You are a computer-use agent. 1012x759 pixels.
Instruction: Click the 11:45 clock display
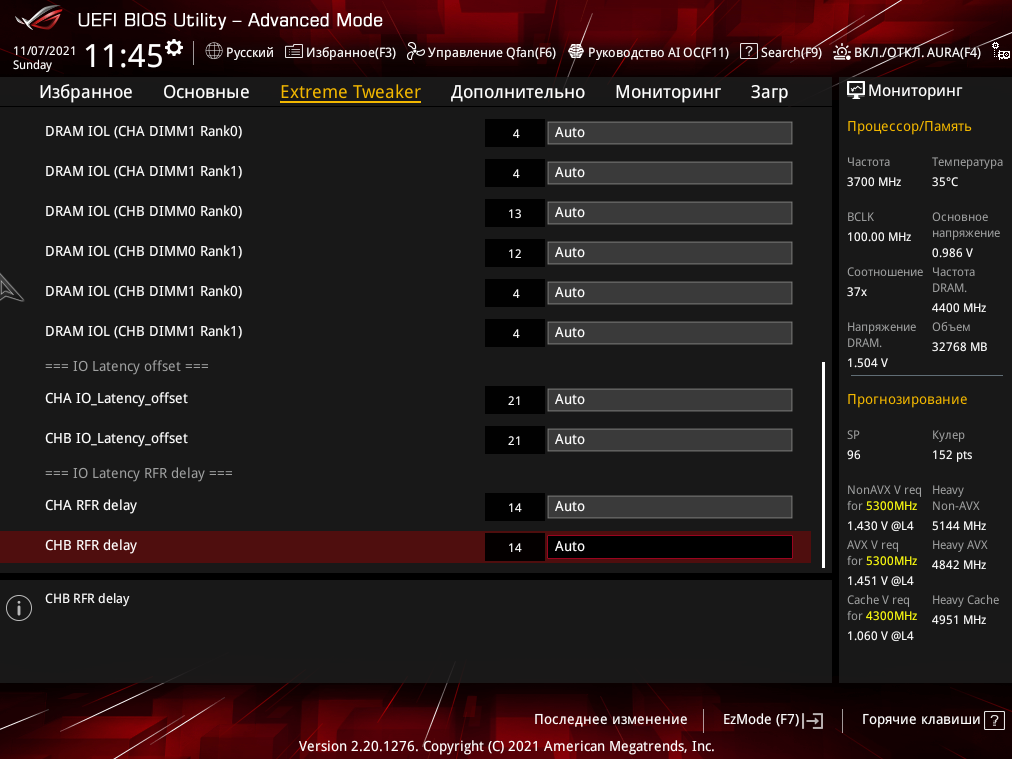pyautogui.click(x=123, y=56)
